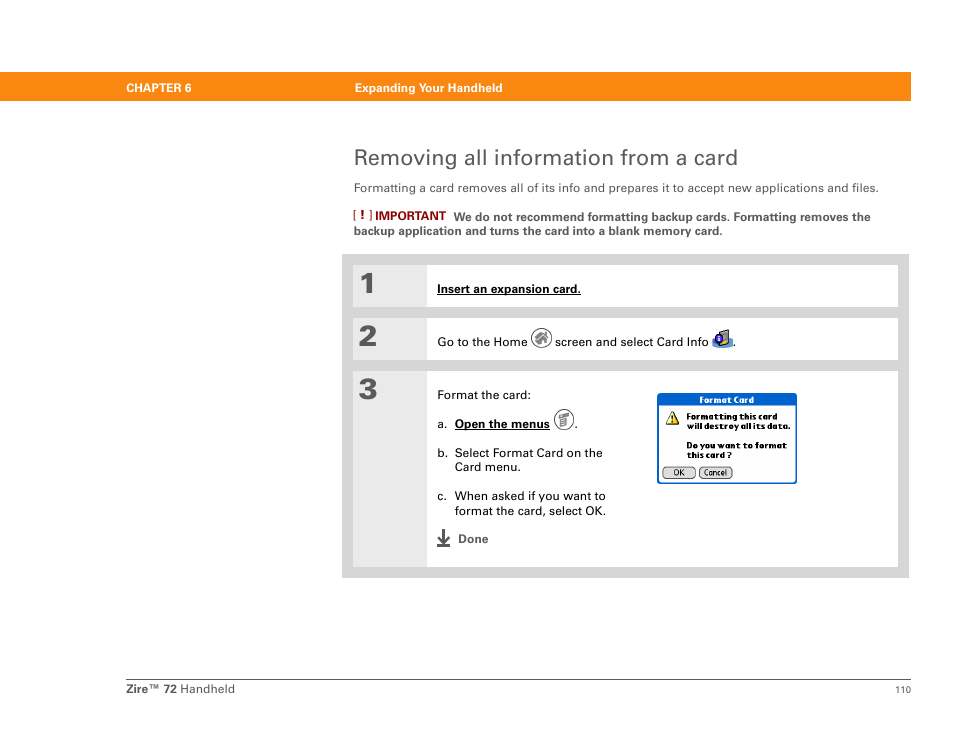Click the IMPORTANT exclamation marker

(363, 215)
